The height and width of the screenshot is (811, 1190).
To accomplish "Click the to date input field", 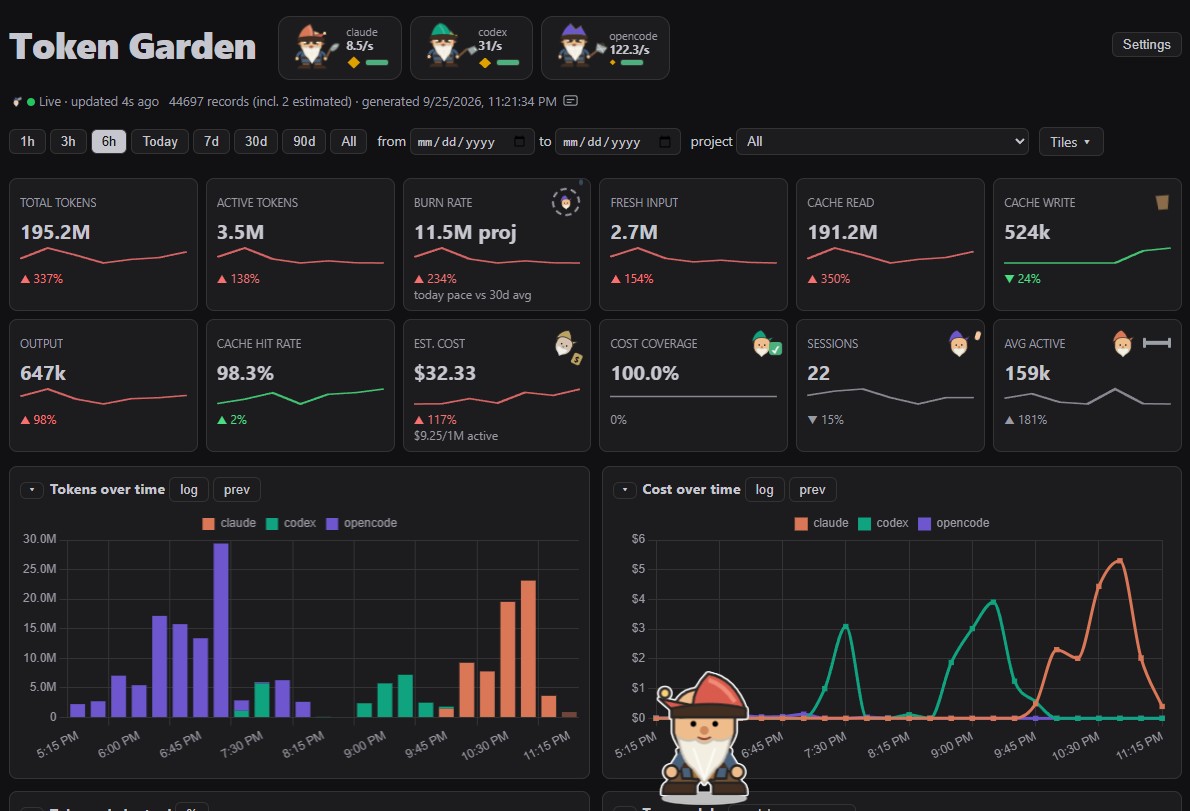I will (x=618, y=142).
